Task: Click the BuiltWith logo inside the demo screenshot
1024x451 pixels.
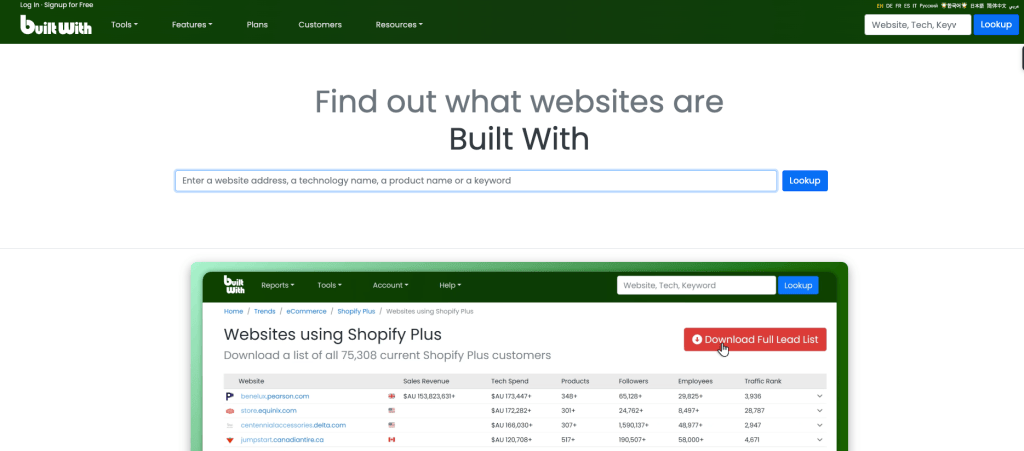Action: 234,285
